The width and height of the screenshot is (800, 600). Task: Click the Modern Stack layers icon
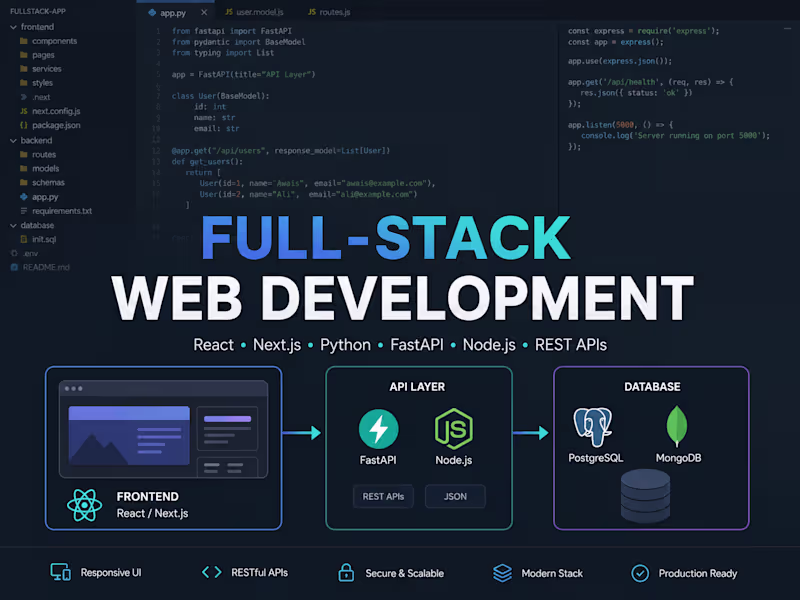pyautogui.click(x=503, y=573)
